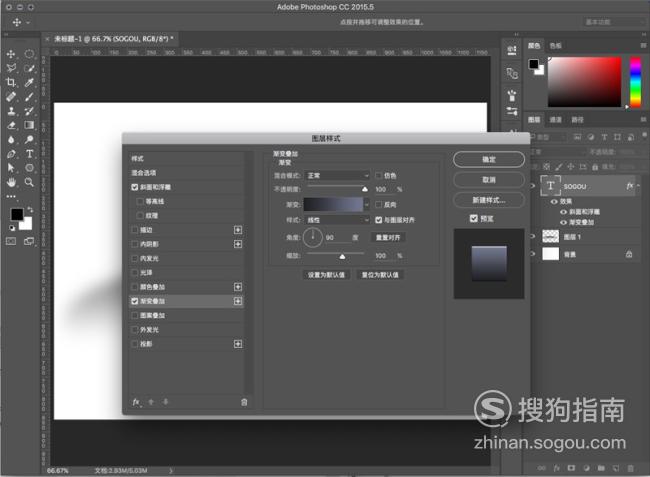Open the gradient picker dropdown arrow
Image resolution: width=650 pixels, height=477 pixels.
click(366, 204)
